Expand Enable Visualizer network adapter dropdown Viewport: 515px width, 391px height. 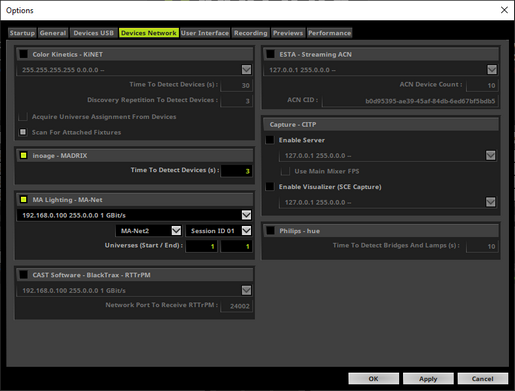[x=491, y=202]
